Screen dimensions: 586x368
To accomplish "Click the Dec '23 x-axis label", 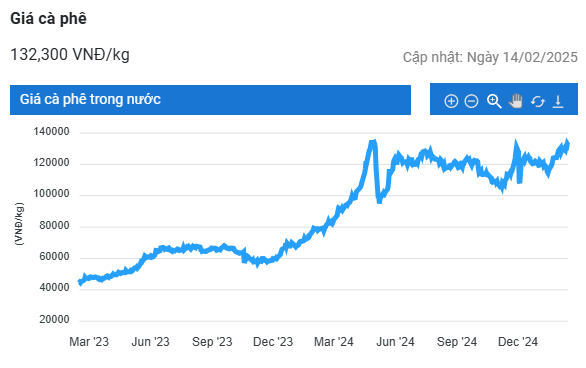I will (273, 341).
